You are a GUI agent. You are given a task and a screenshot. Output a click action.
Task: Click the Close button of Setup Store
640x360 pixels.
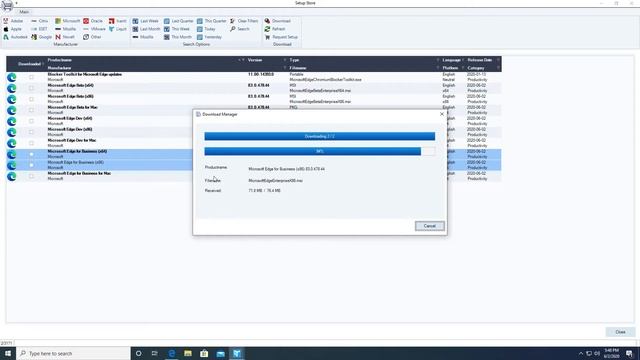point(620,332)
